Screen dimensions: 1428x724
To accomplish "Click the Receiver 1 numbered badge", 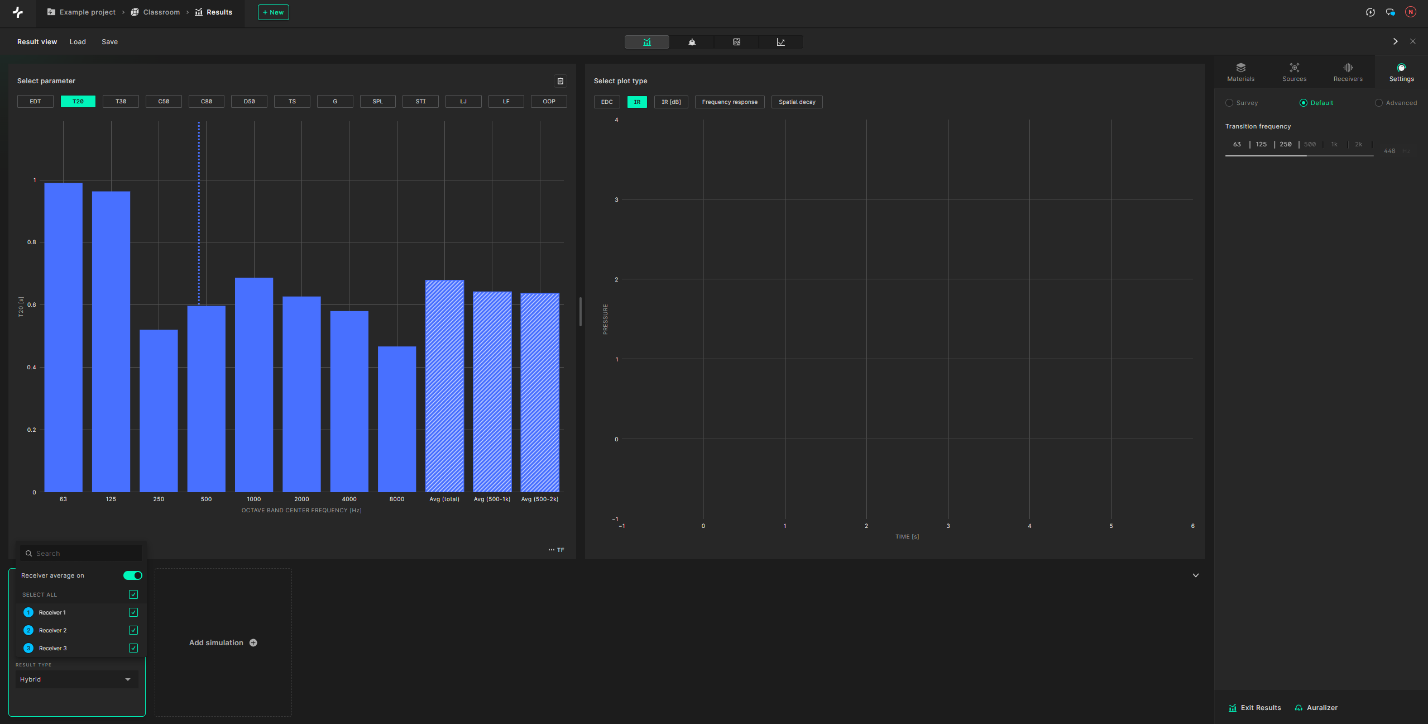I will point(29,612).
